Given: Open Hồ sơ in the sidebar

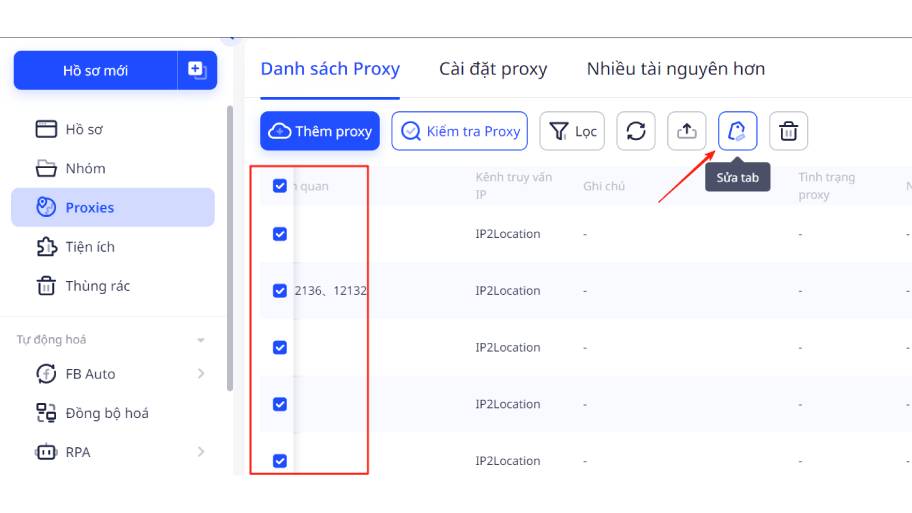Looking at the screenshot, I should tap(113, 129).
